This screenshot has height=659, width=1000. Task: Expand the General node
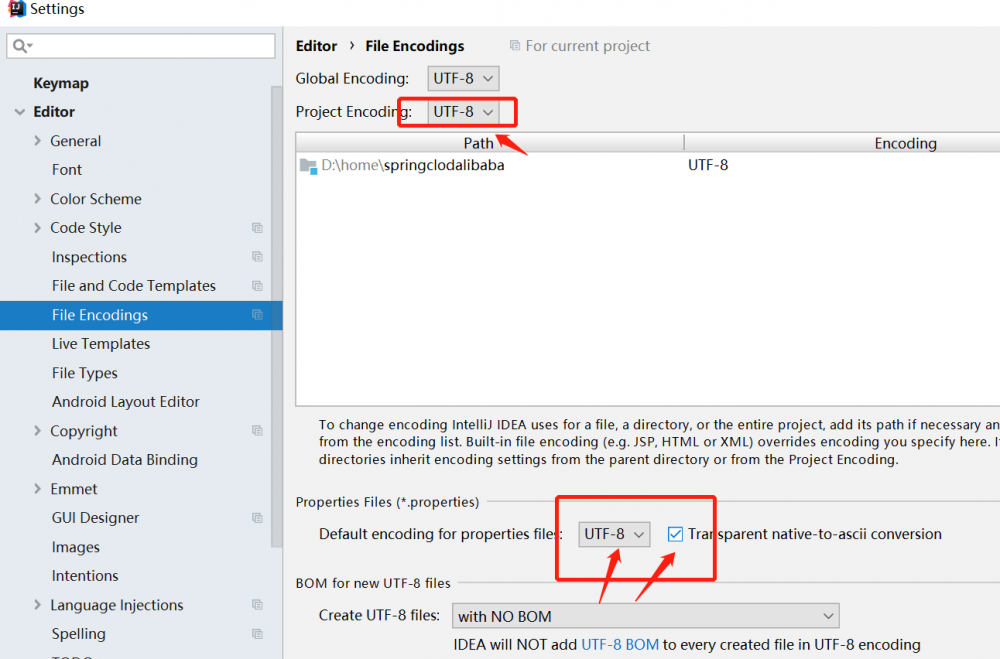[x=37, y=140]
